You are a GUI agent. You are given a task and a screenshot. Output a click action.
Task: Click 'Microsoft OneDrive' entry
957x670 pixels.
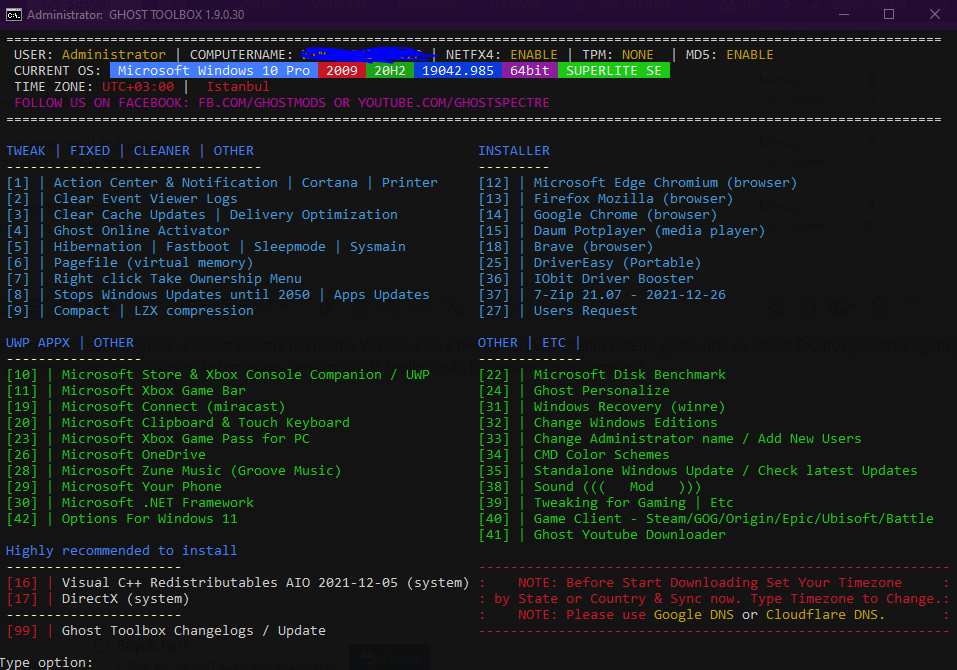(134, 454)
